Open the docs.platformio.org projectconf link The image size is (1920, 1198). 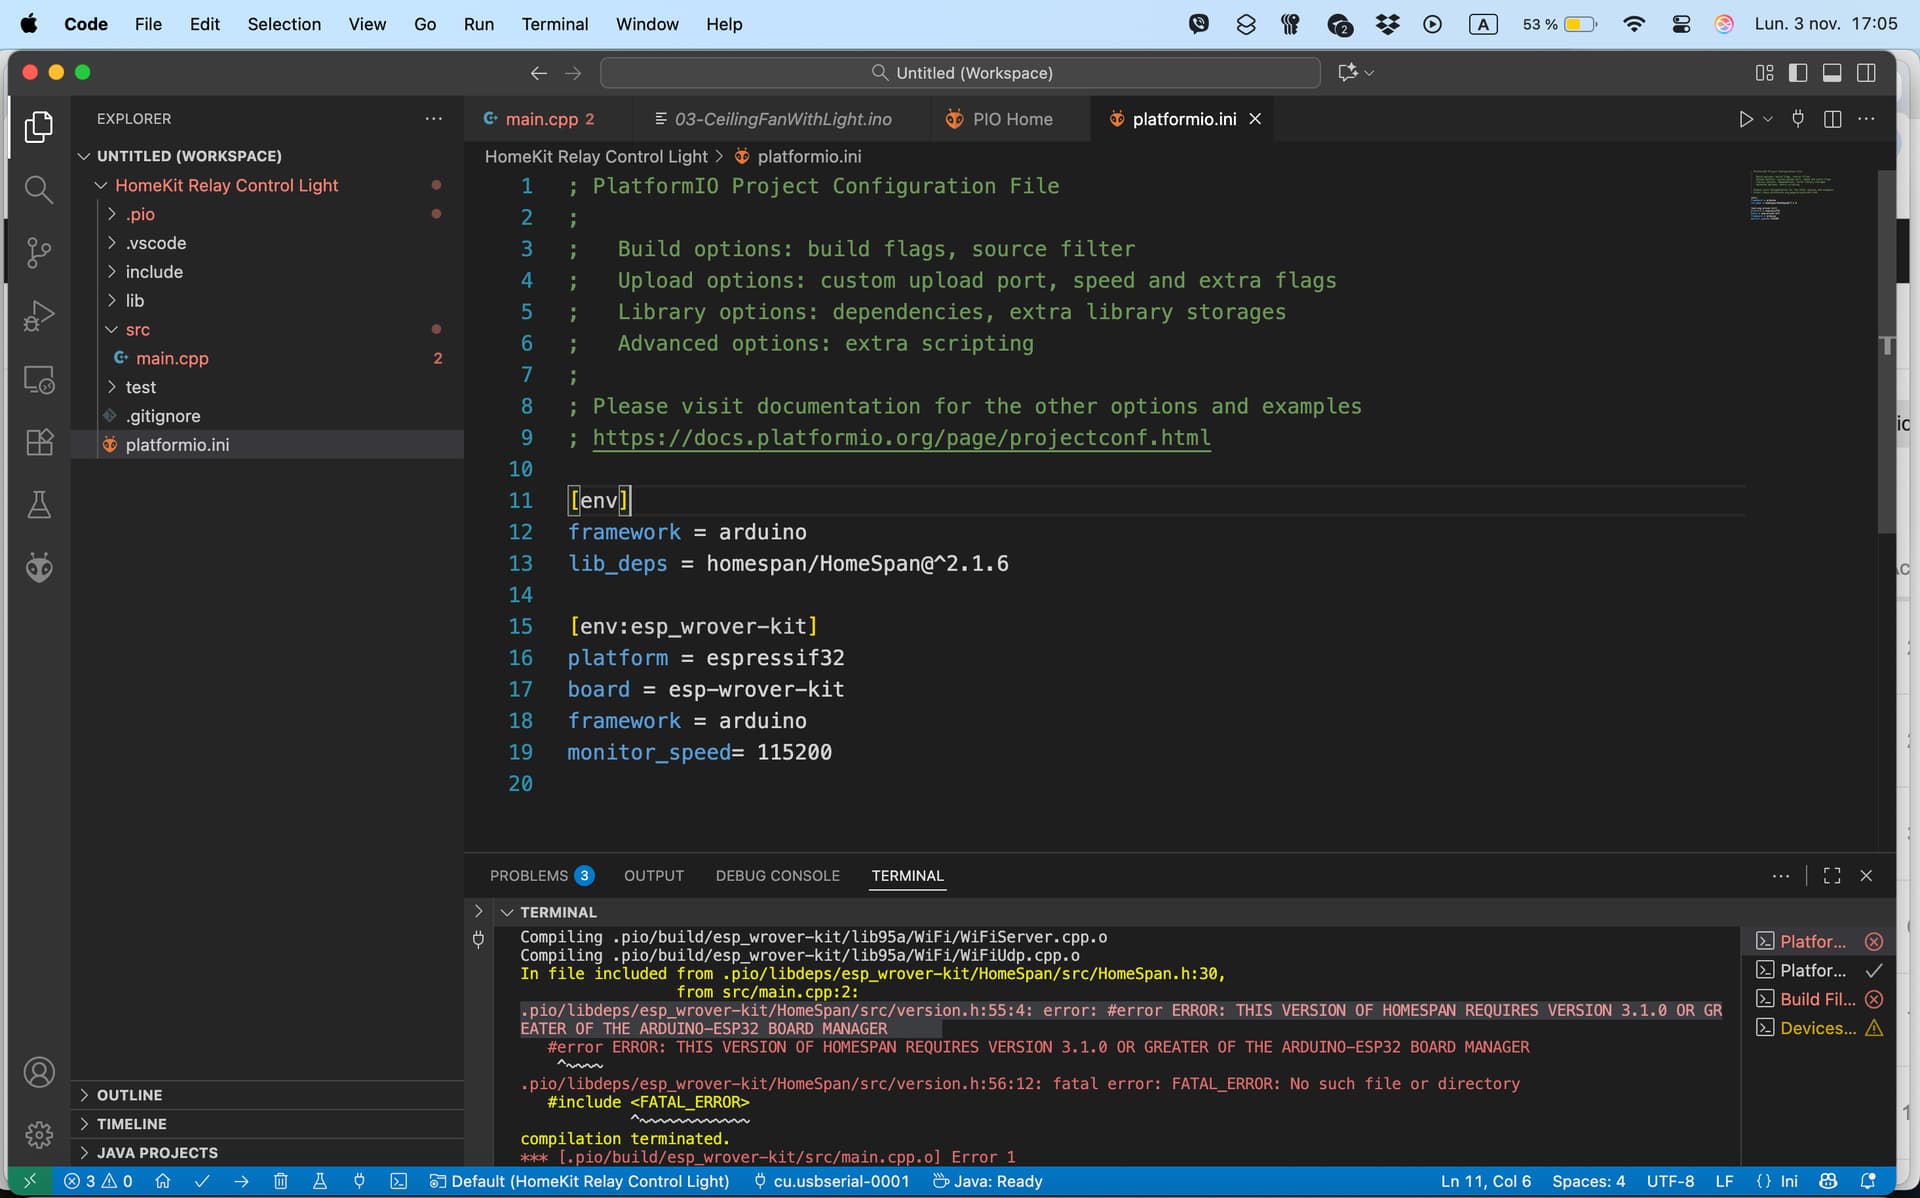point(901,438)
